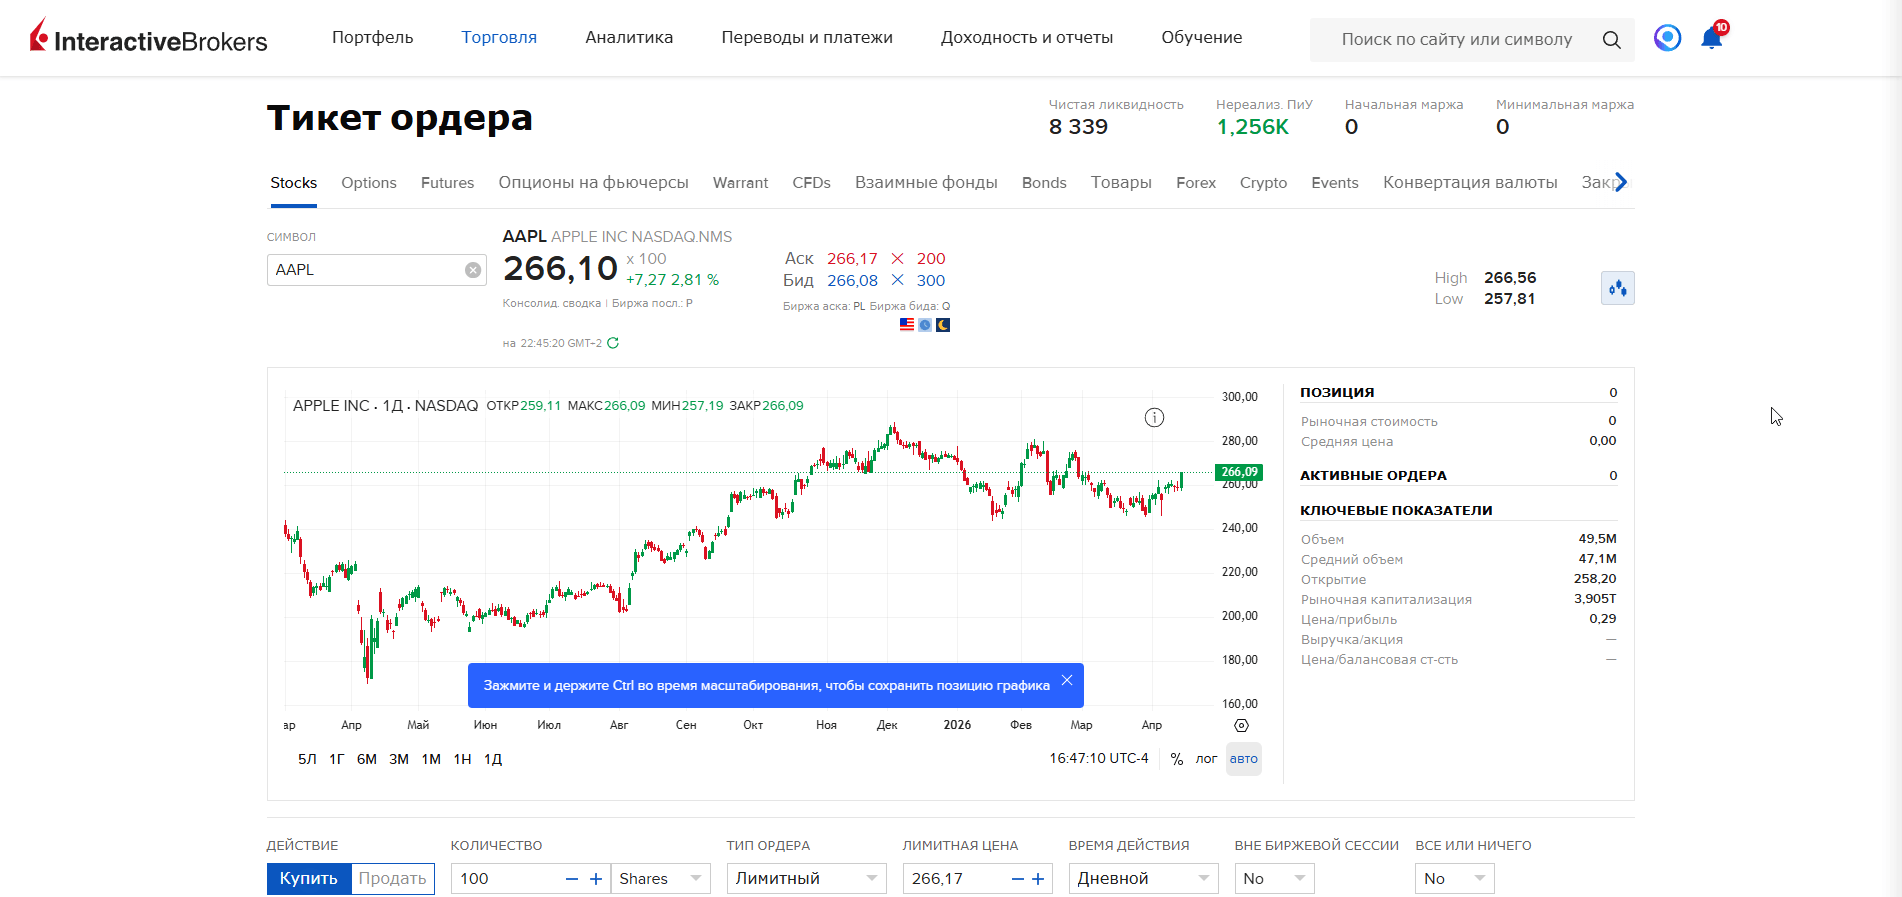
Task: Click the Interactive Brokers logo
Action: pos(149,37)
